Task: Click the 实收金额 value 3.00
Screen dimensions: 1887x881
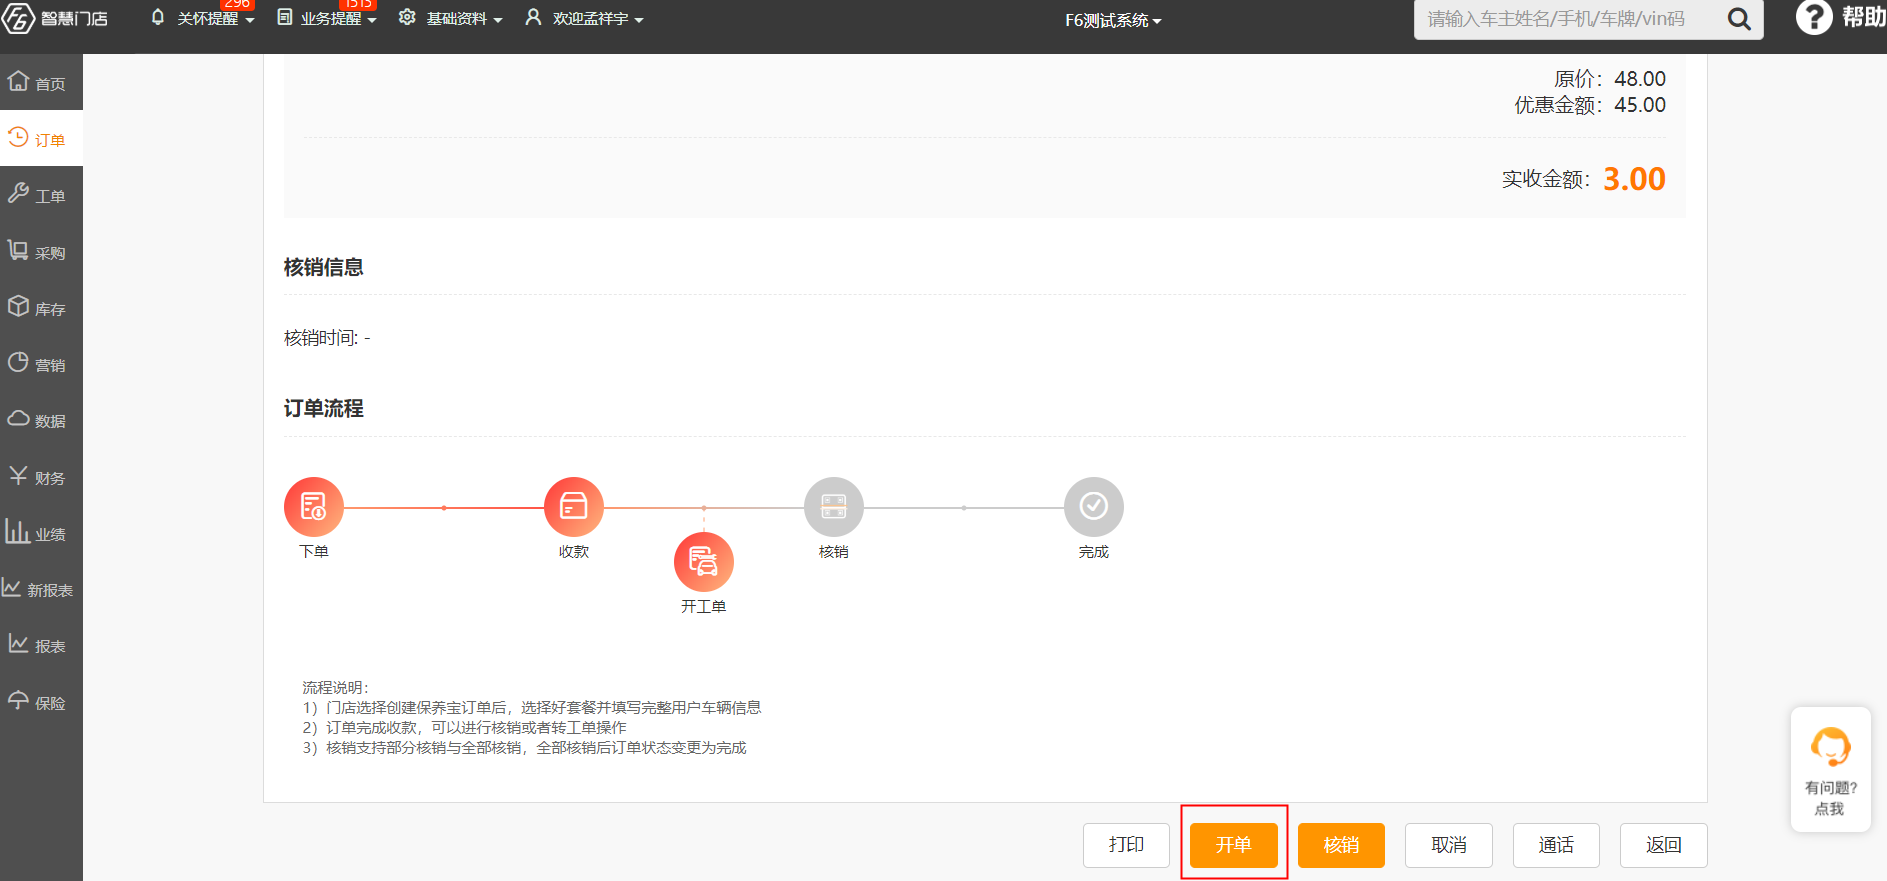Action: [x=1634, y=179]
